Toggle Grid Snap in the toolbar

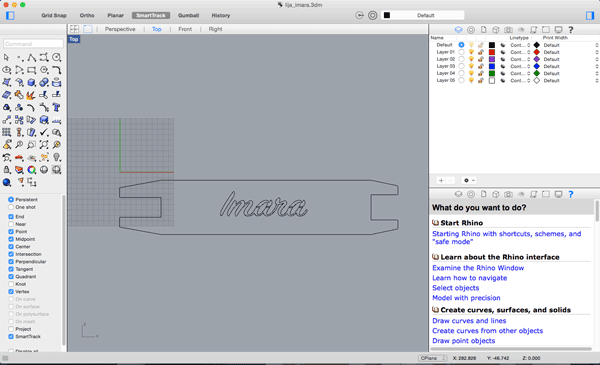pyautogui.click(x=54, y=15)
